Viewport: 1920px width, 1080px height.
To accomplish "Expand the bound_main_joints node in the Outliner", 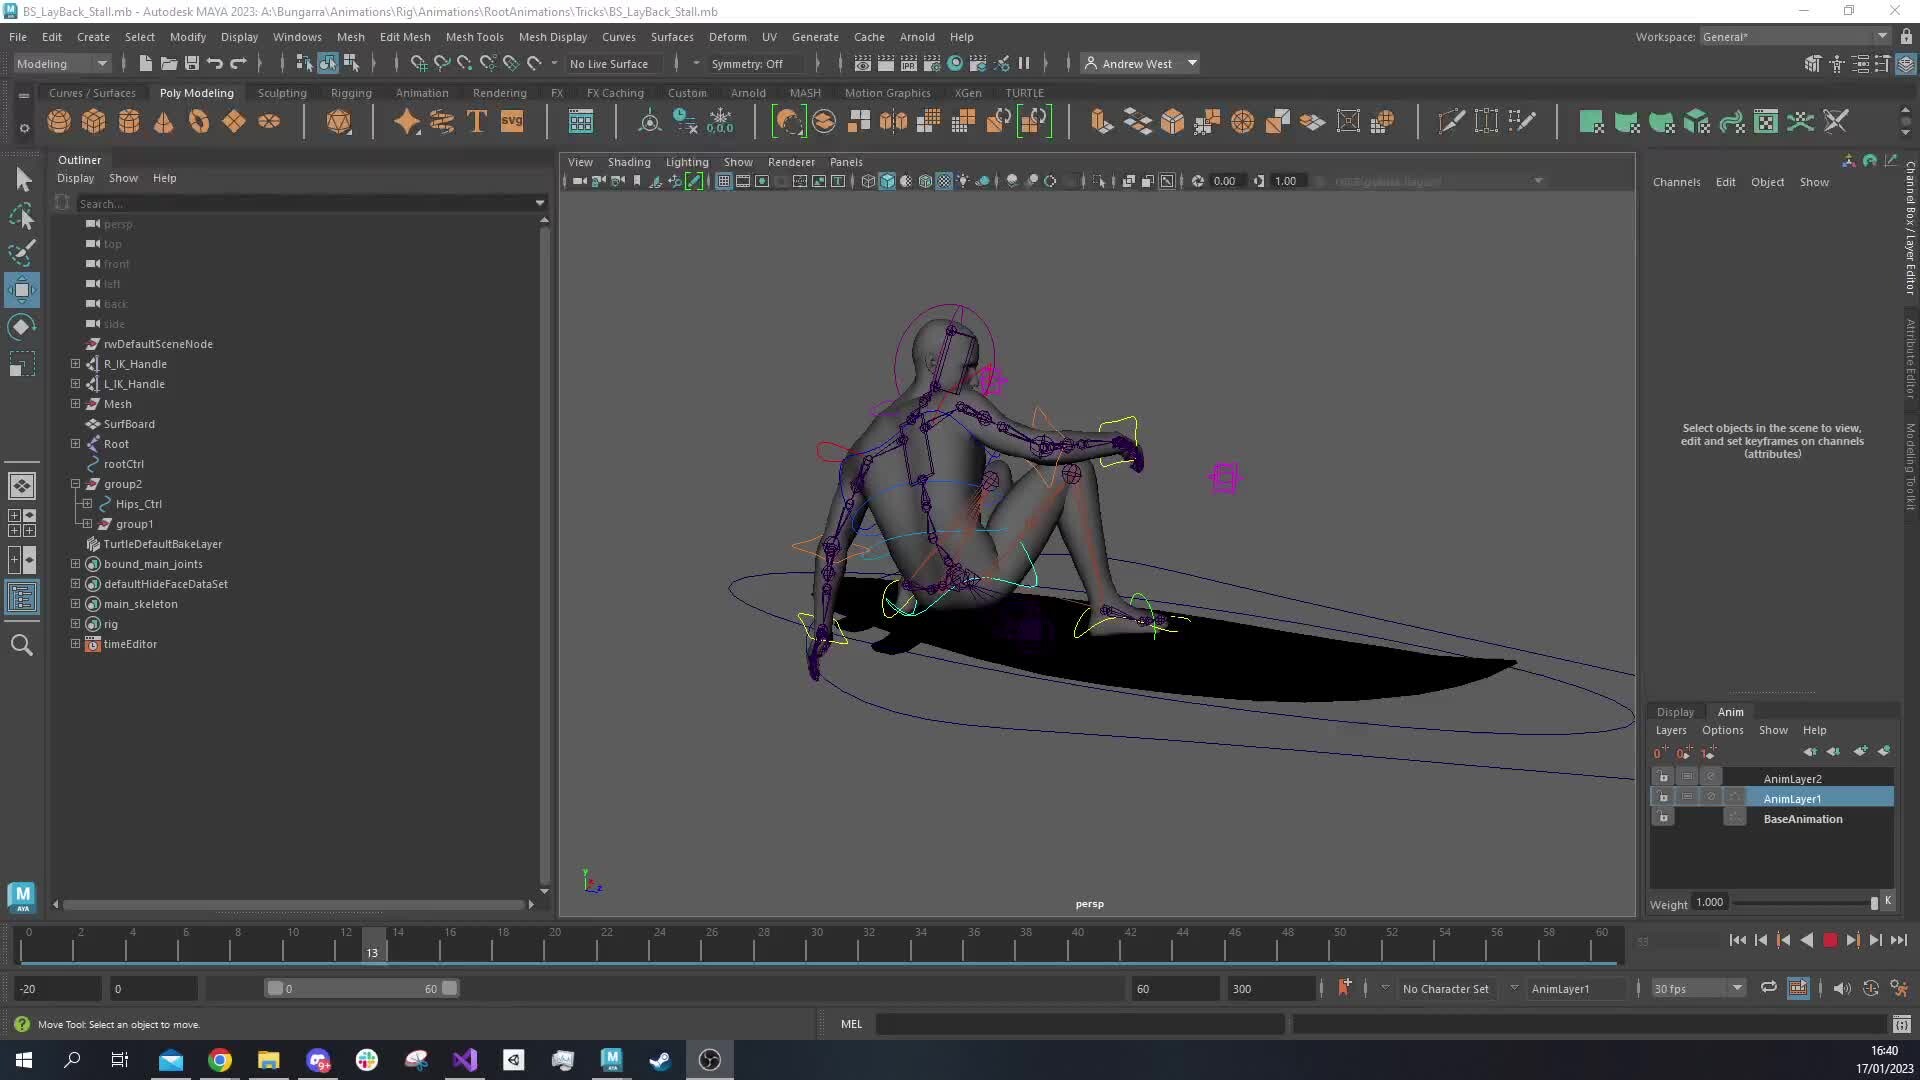I will tap(75, 564).
